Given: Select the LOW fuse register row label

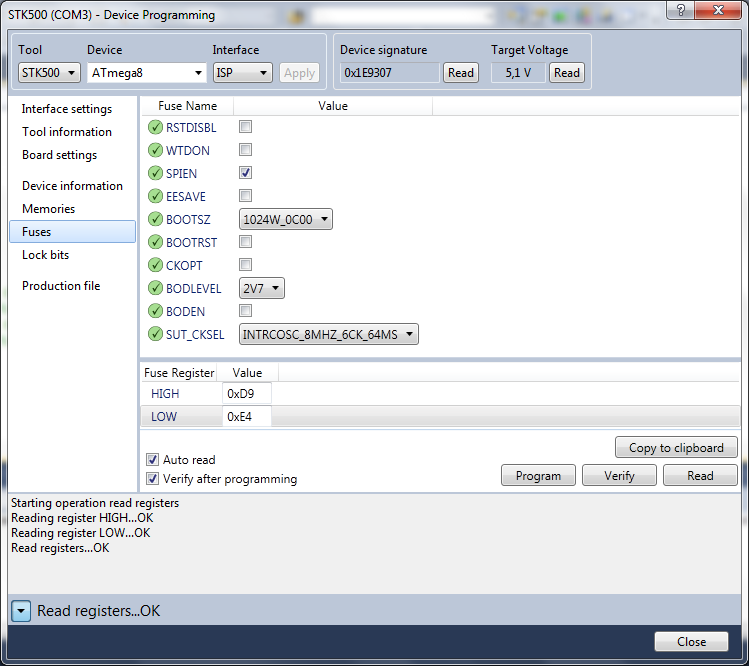Looking at the screenshot, I should 164,417.
